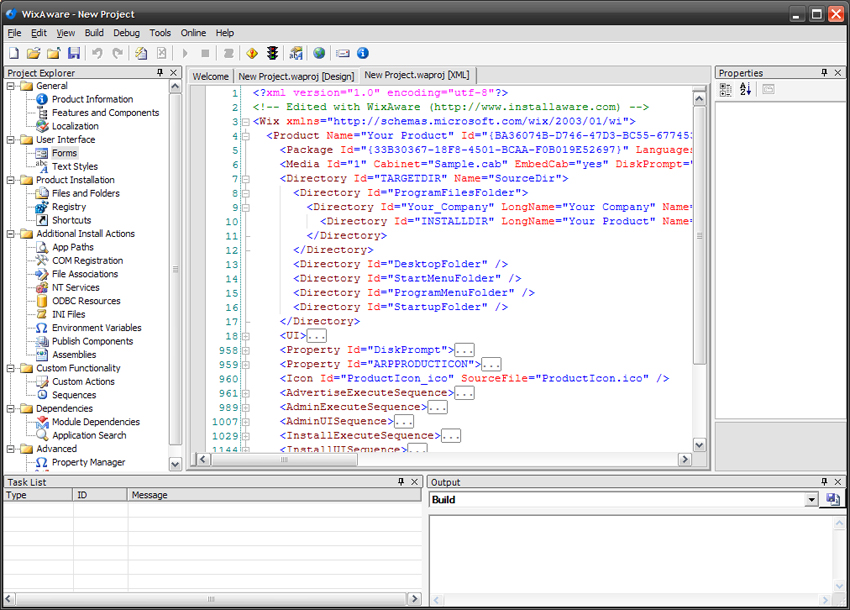Expand the collapsed UI element on line 18
The width and height of the screenshot is (850, 610).
[246, 336]
